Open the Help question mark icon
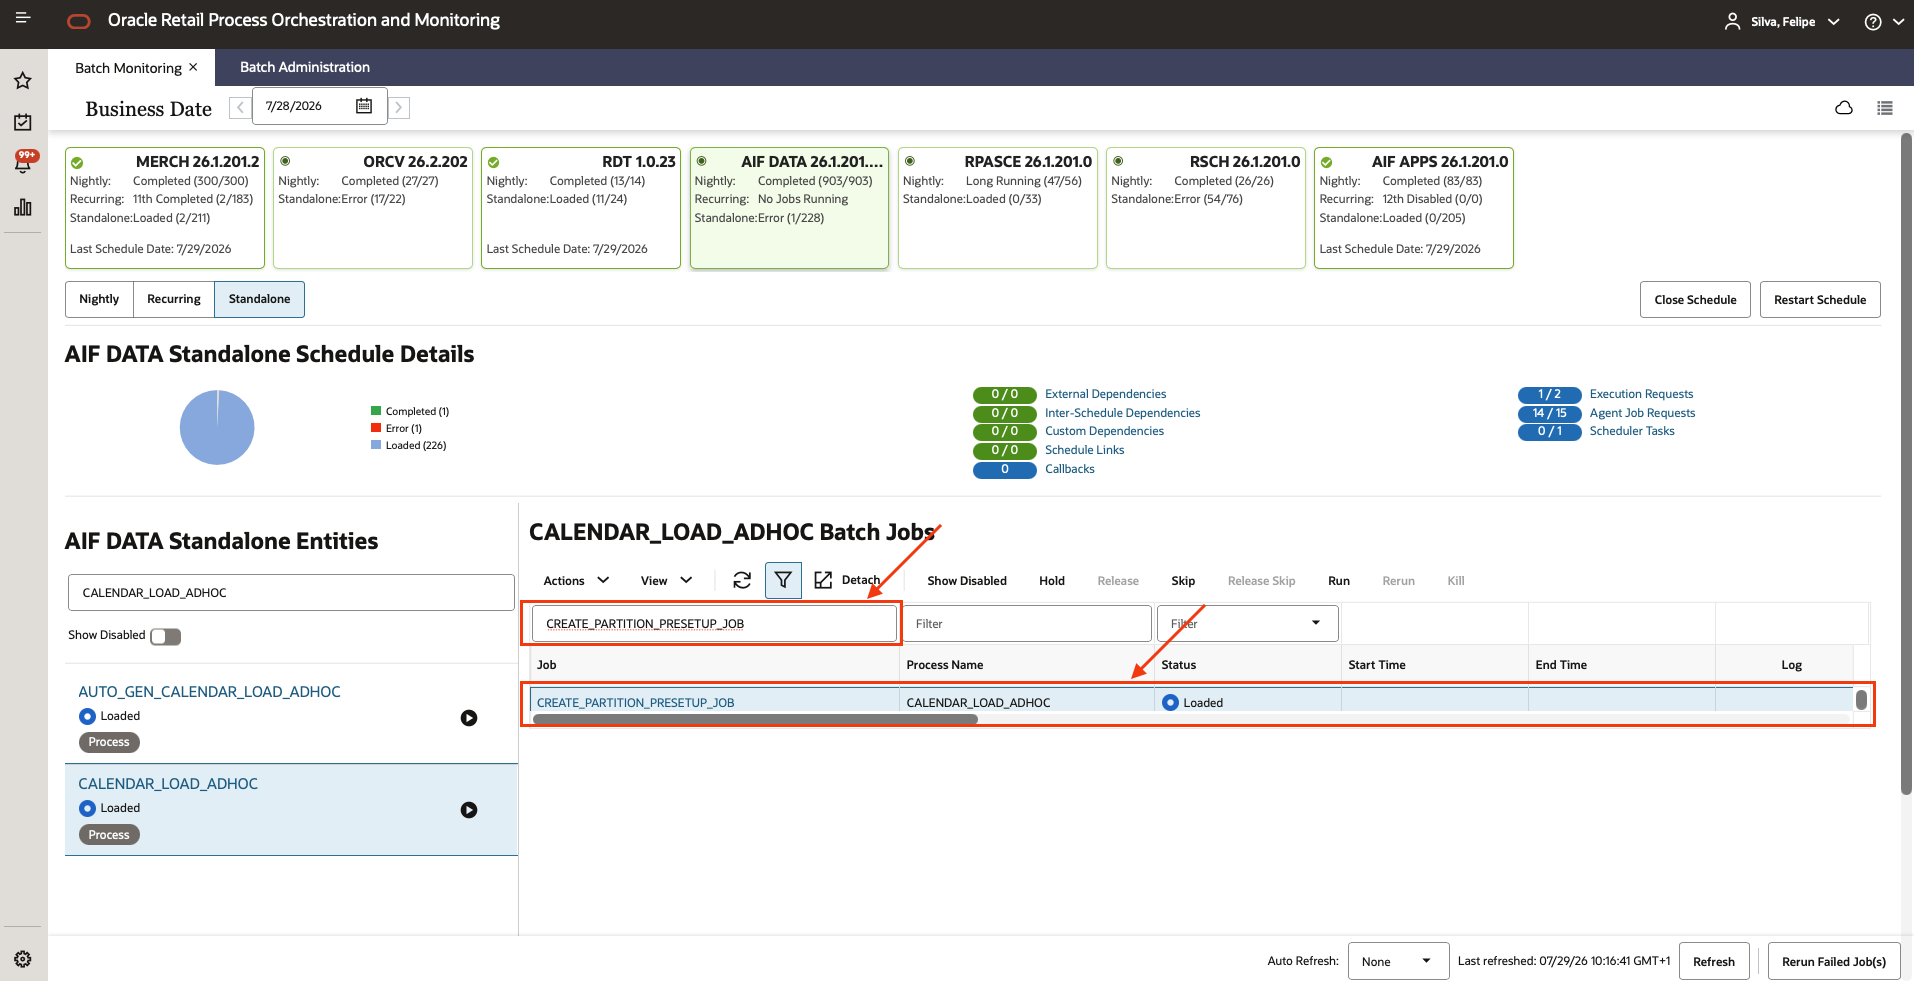This screenshot has height=981, width=1914. pos(1873,22)
